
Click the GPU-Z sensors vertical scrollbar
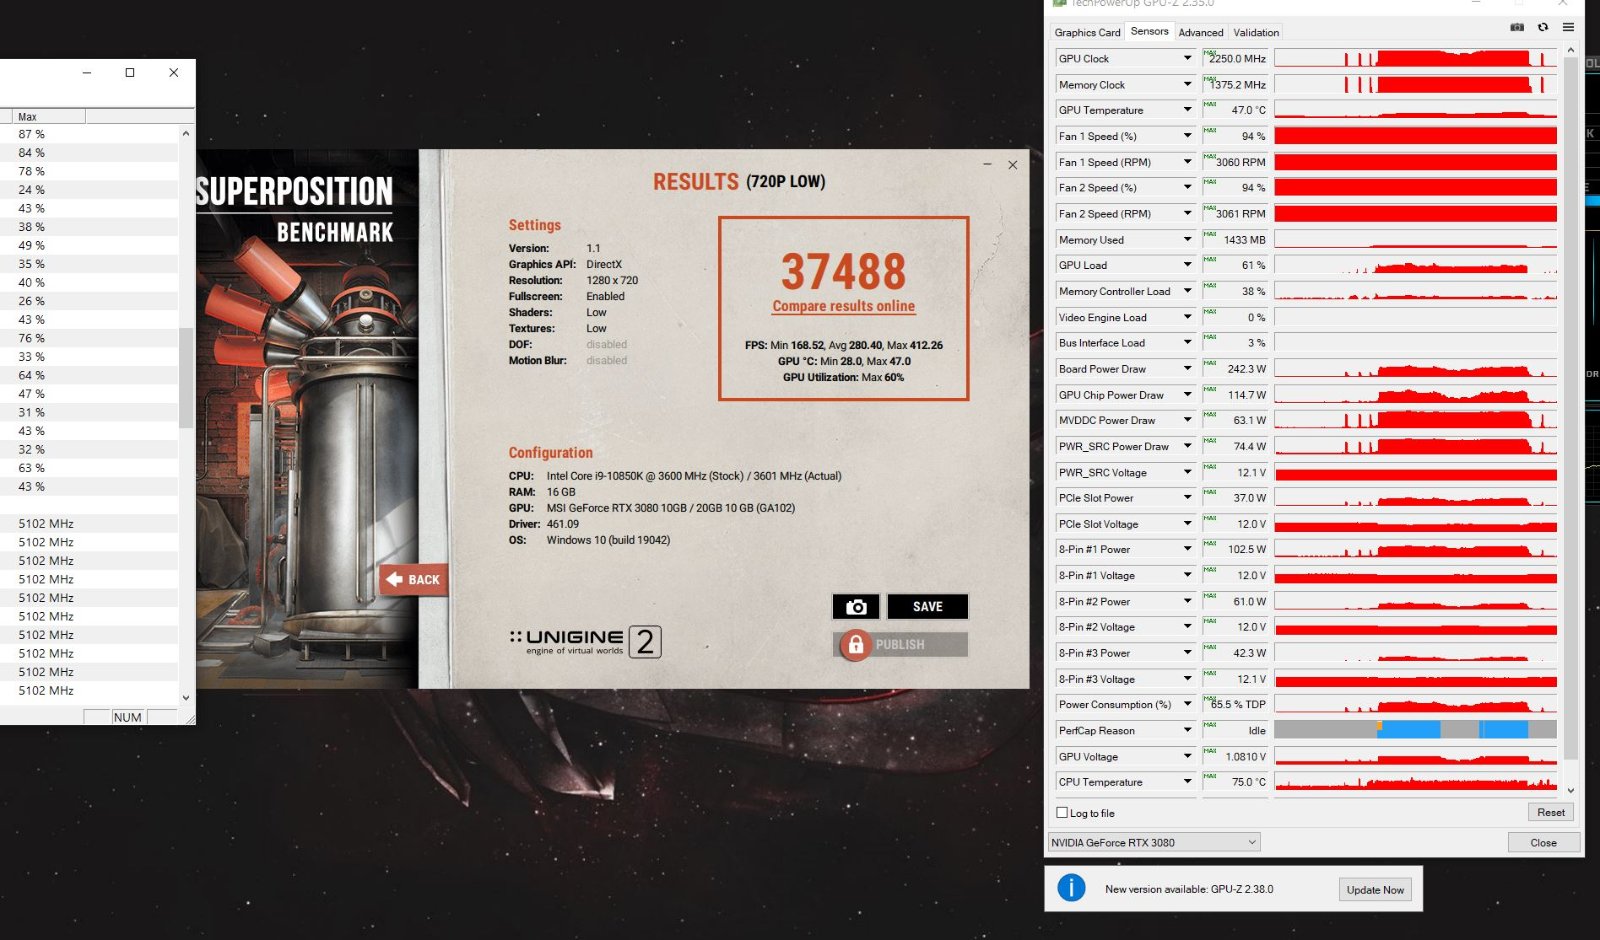point(1570,410)
